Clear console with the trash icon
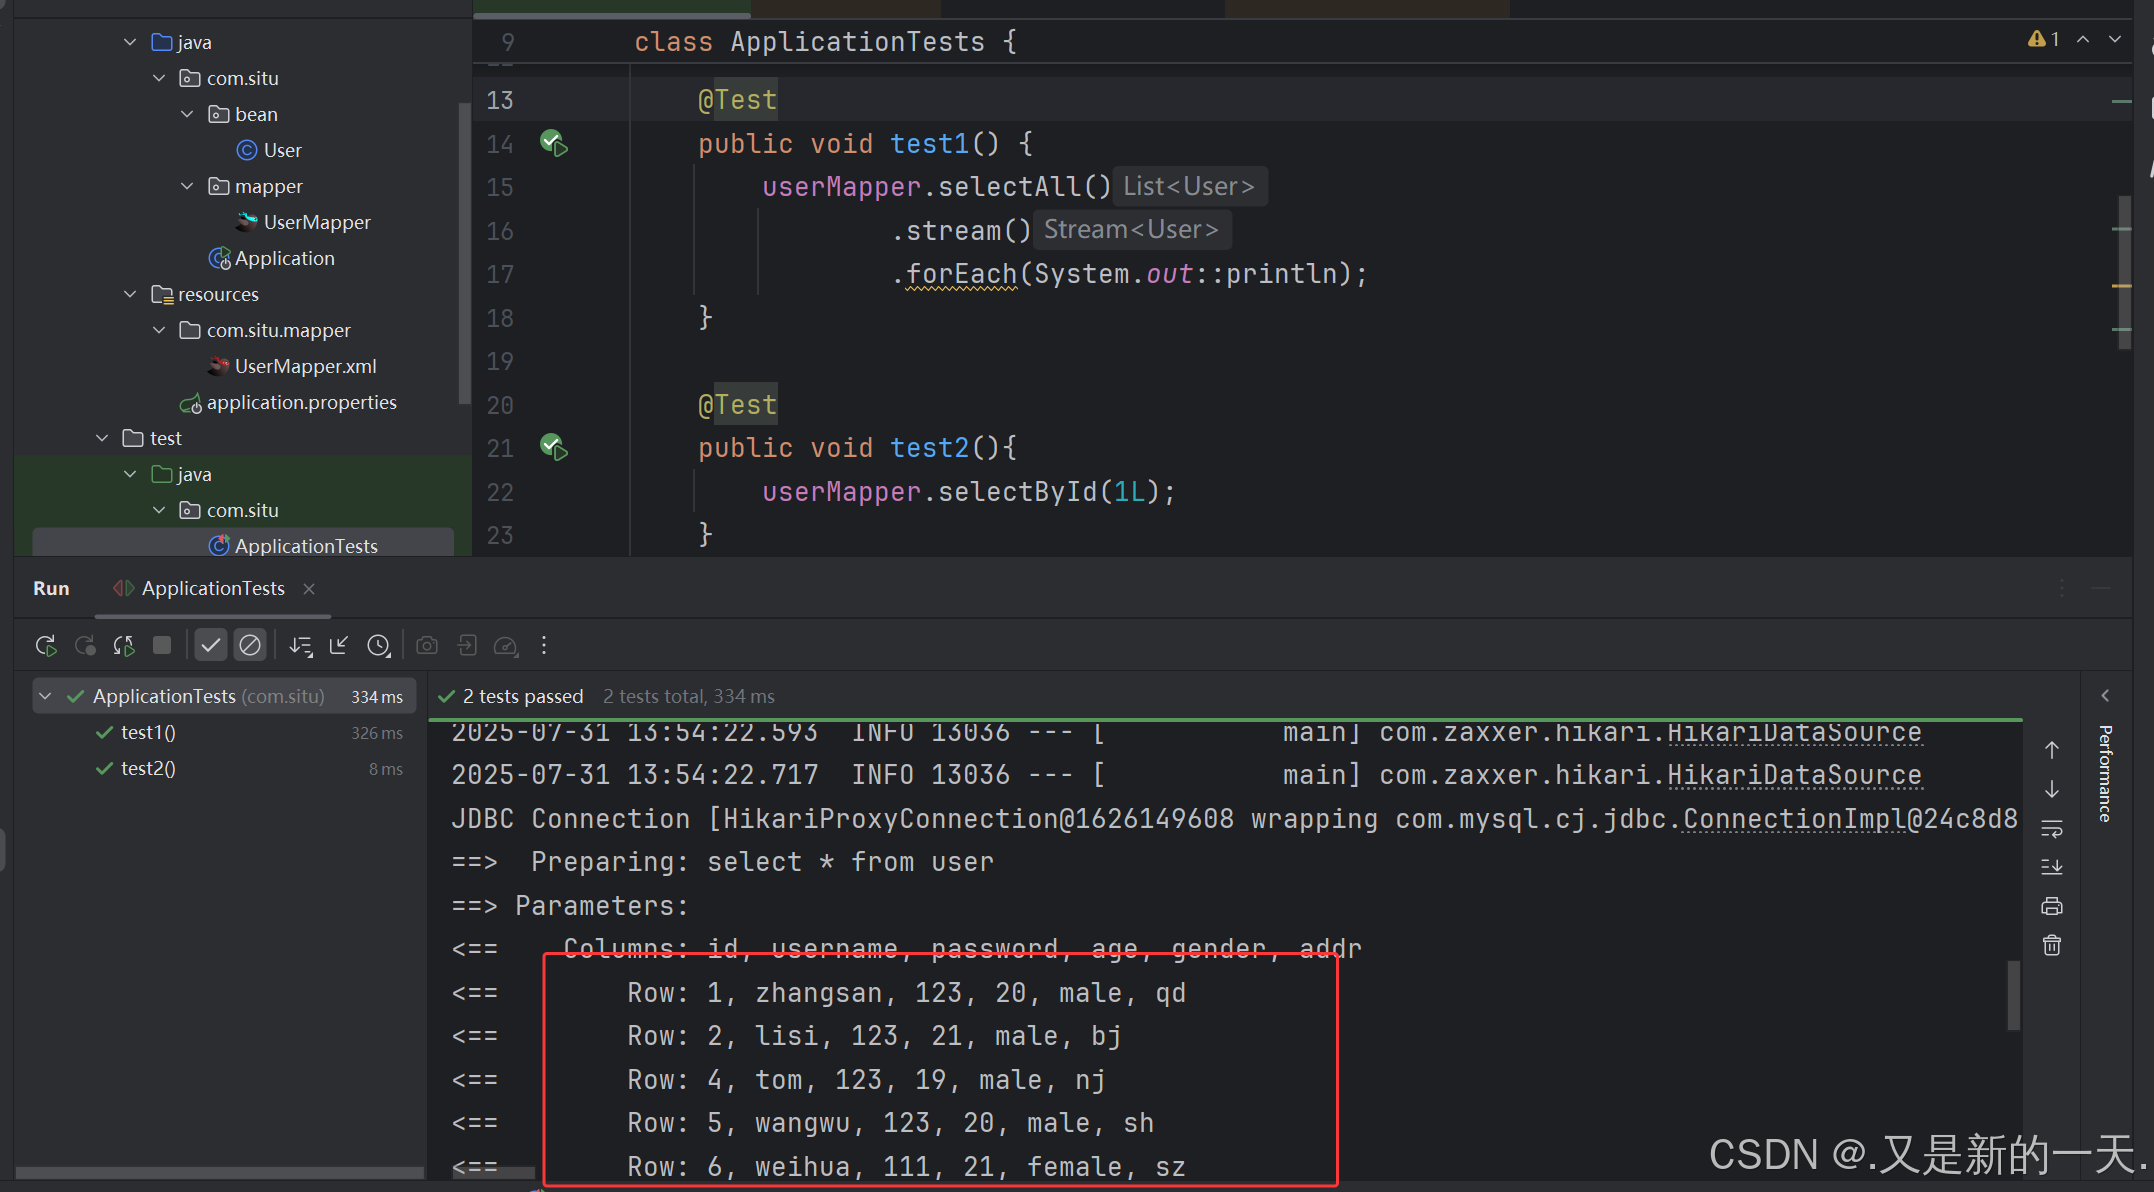This screenshot has height=1192, width=2154. pos(2052,945)
